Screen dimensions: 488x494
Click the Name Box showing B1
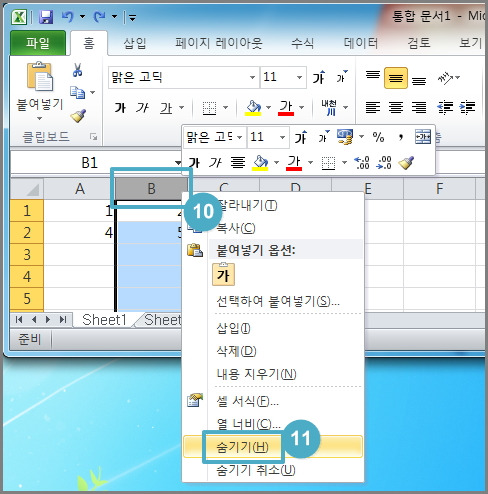(x=90, y=163)
